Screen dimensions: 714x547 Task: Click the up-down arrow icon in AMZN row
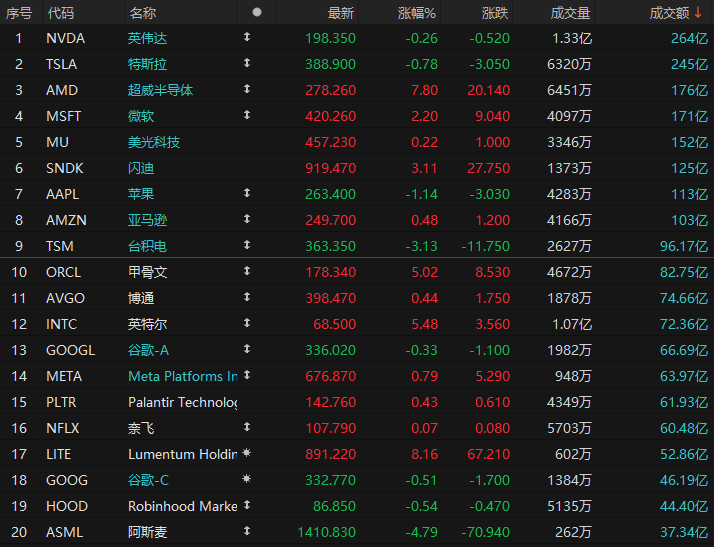247,219
